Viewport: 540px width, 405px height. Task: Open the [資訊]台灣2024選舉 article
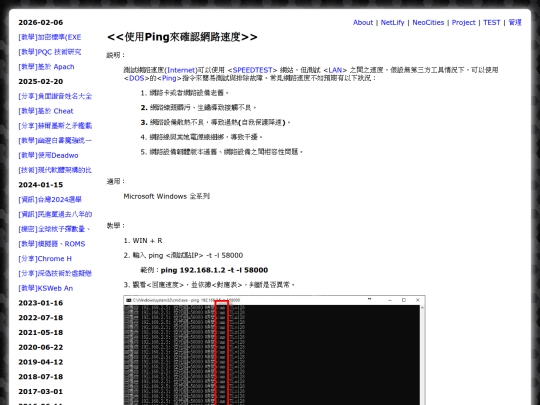(50, 200)
